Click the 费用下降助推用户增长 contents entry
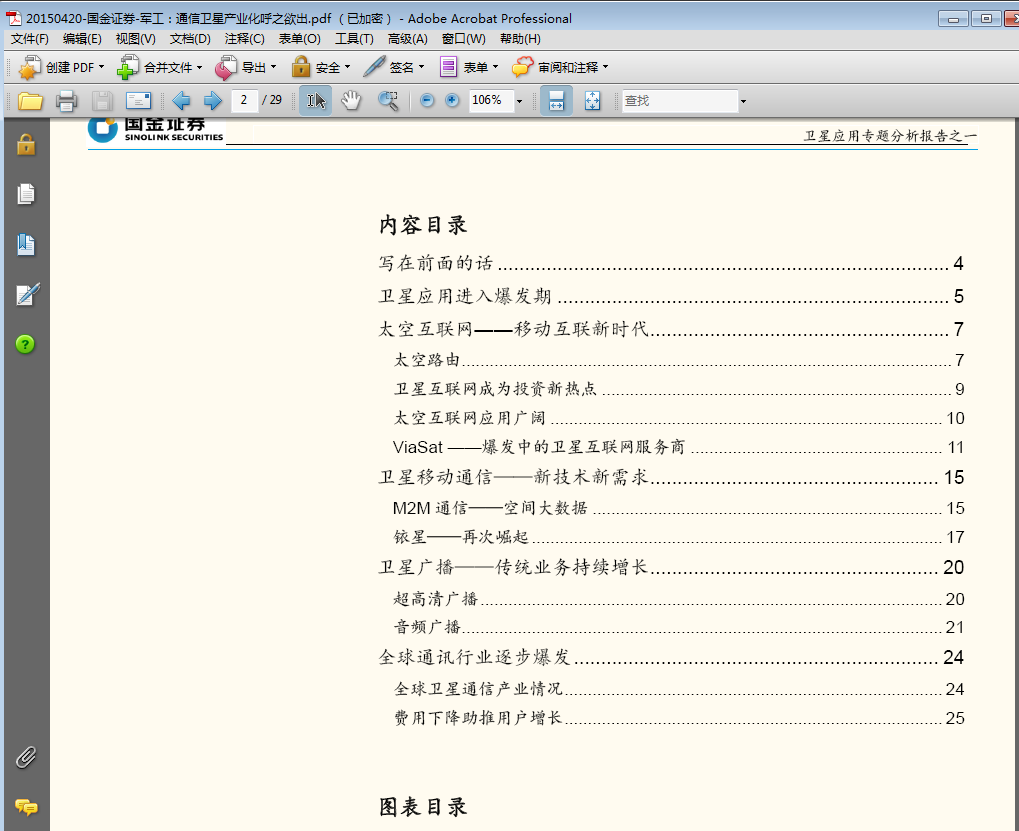Viewport: 1019px width, 831px height. tap(678, 718)
